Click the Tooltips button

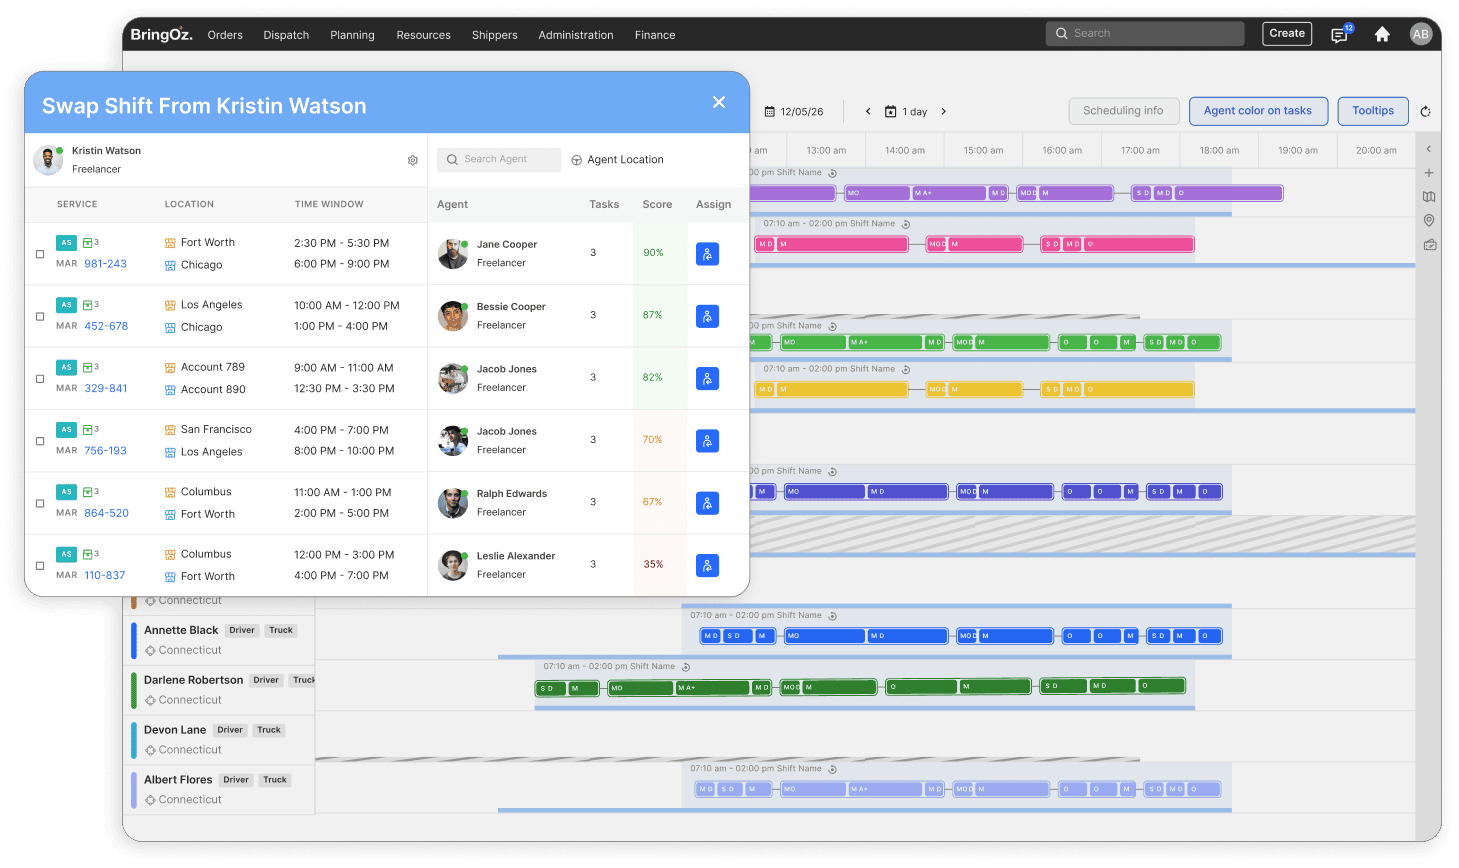pyautogui.click(x=1373, y=111)
